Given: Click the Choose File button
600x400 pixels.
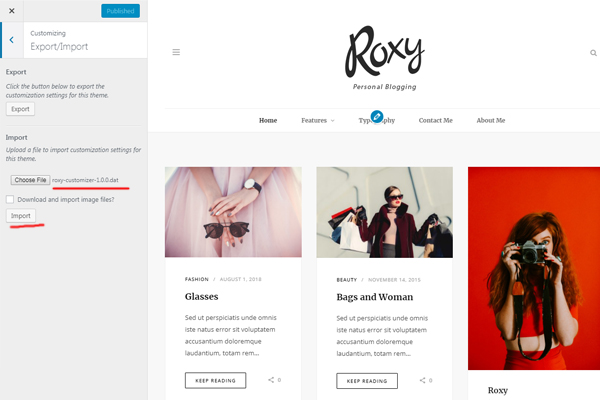Looking at the screenshot, I should (x=30, y=180).
